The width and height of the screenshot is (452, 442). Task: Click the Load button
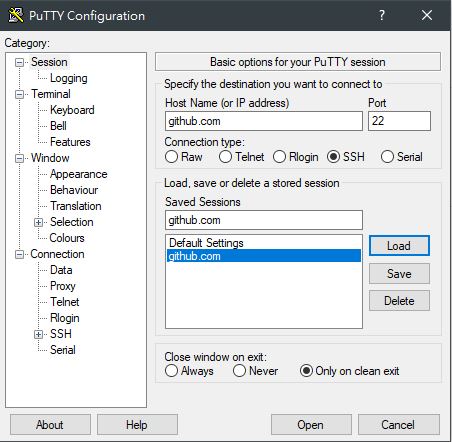pyautogui.click(x=399, y=246)
